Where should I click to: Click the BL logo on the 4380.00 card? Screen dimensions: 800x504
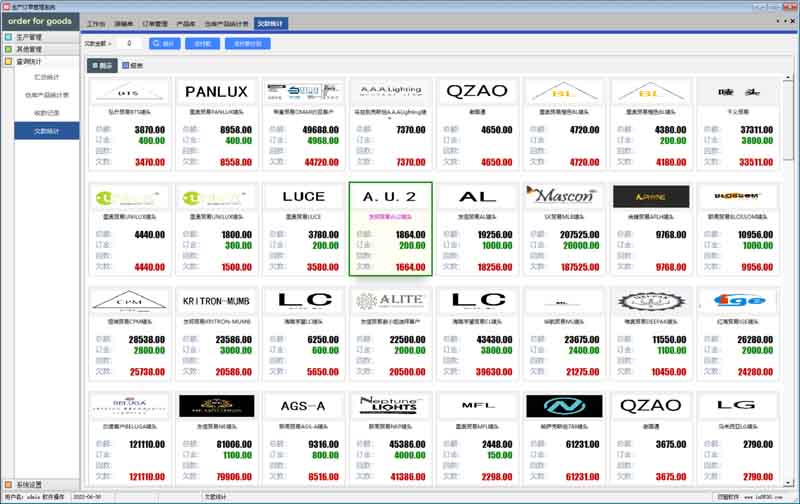pos(651,91)
